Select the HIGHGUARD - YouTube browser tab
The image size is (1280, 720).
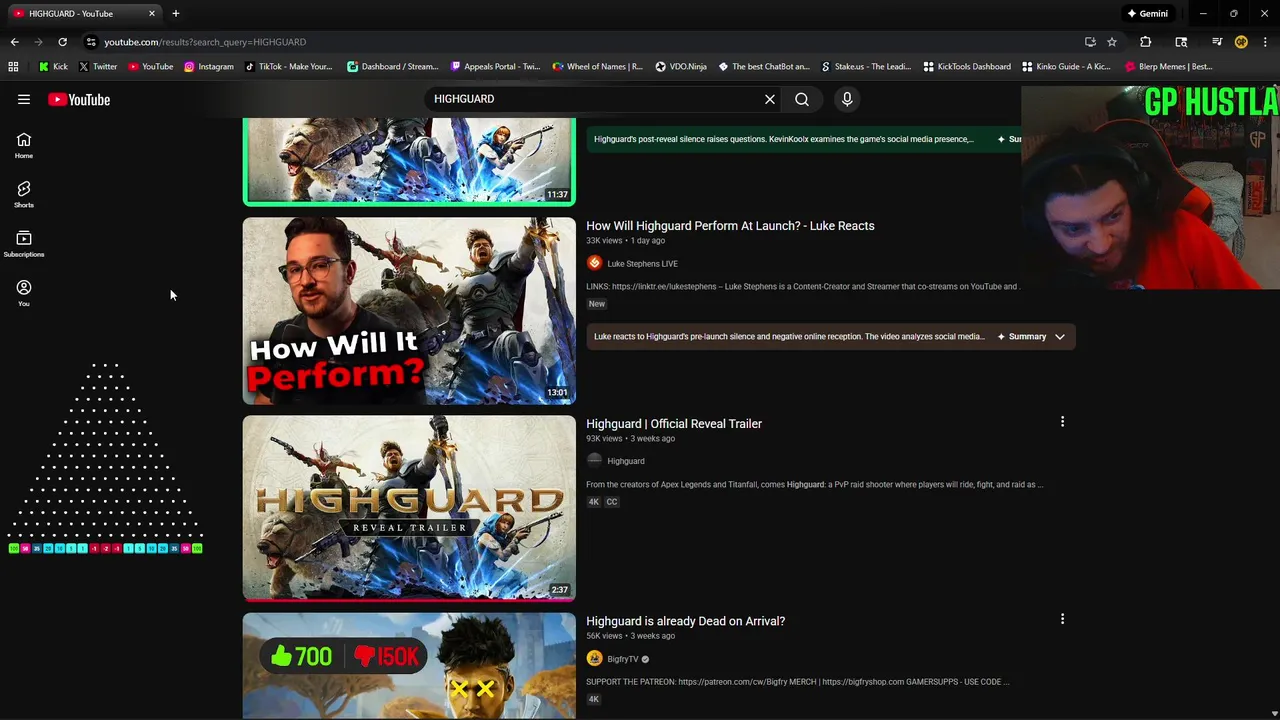[86, 14]
